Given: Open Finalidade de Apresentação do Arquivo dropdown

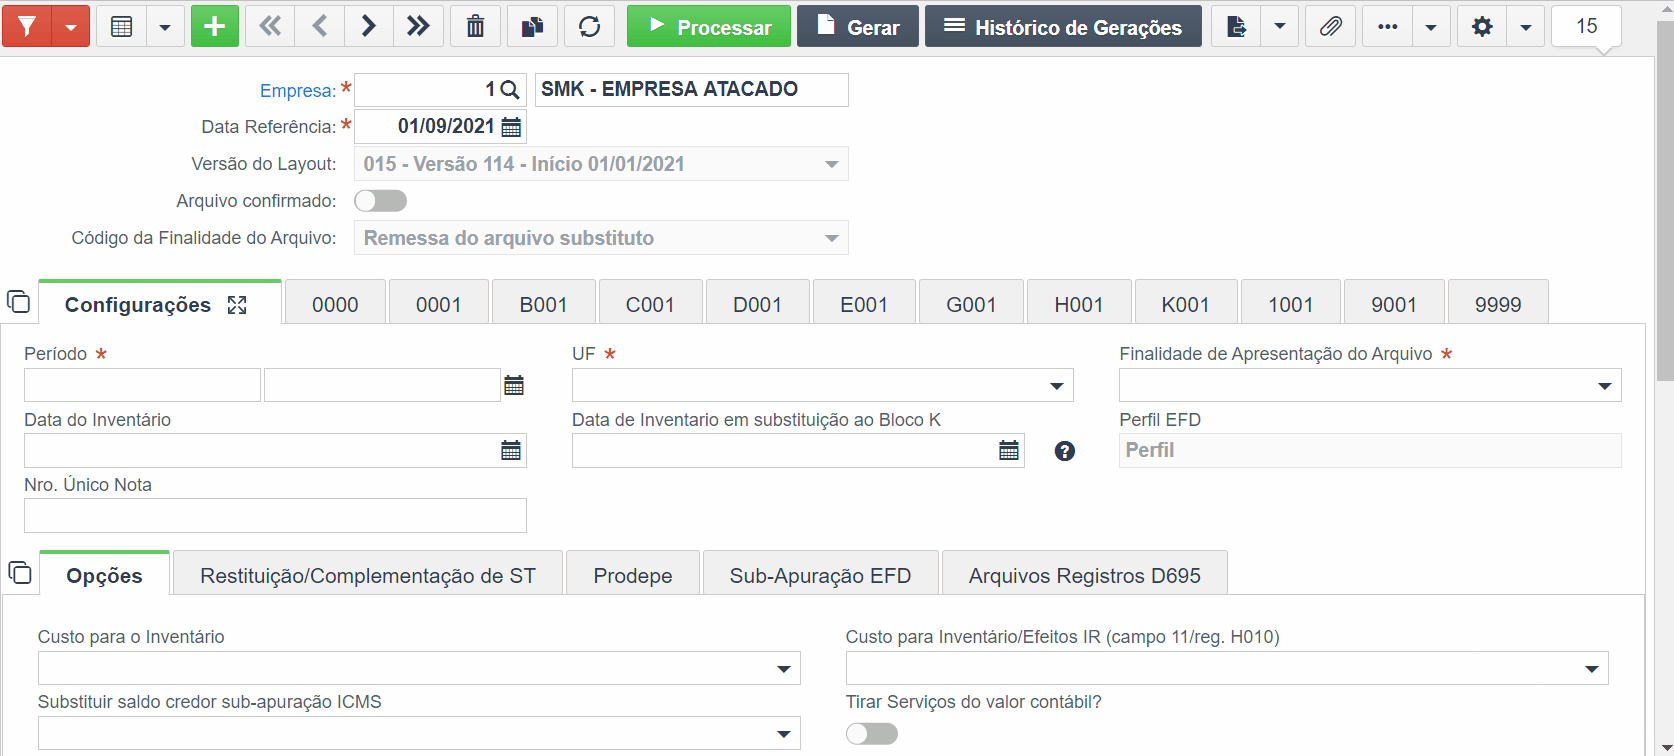Looking at the screenshot, I should [x=1370, y=385].
